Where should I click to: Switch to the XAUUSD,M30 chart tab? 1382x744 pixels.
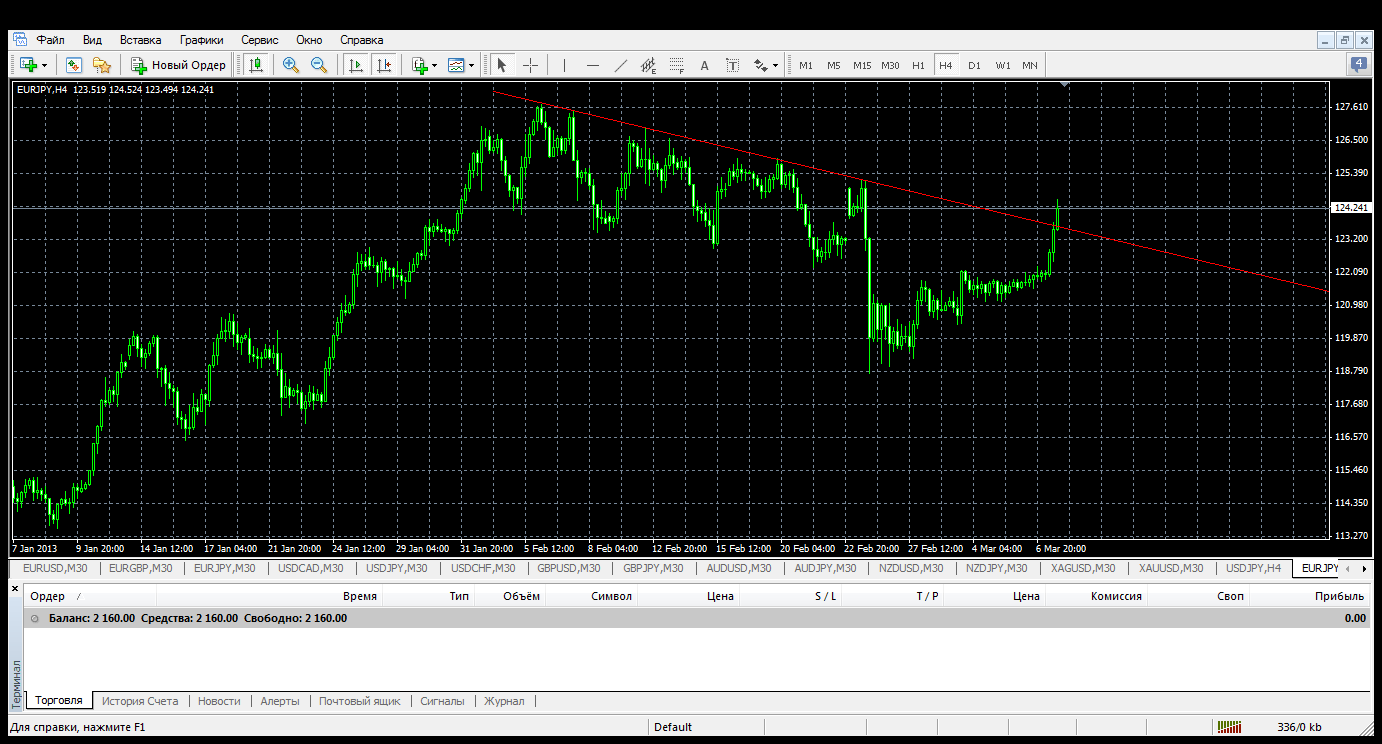(1172, 568)
